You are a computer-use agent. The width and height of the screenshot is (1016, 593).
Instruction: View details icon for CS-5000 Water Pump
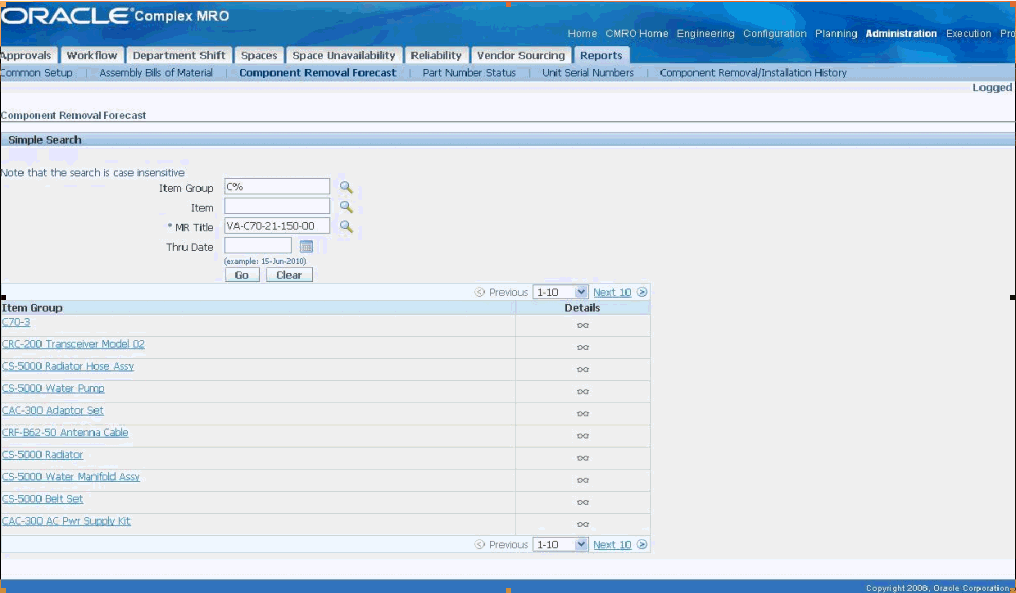pyautogui.click(x=583, y=391)
